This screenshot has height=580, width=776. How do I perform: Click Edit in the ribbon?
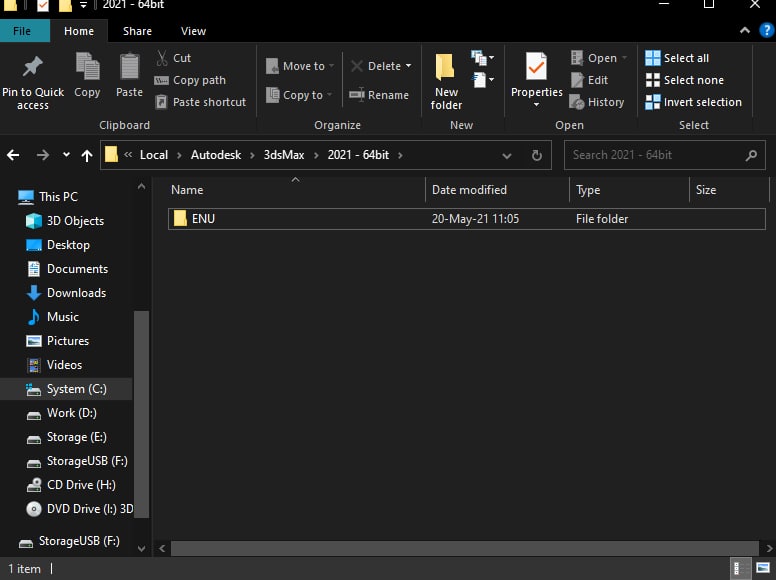point(589,80)
